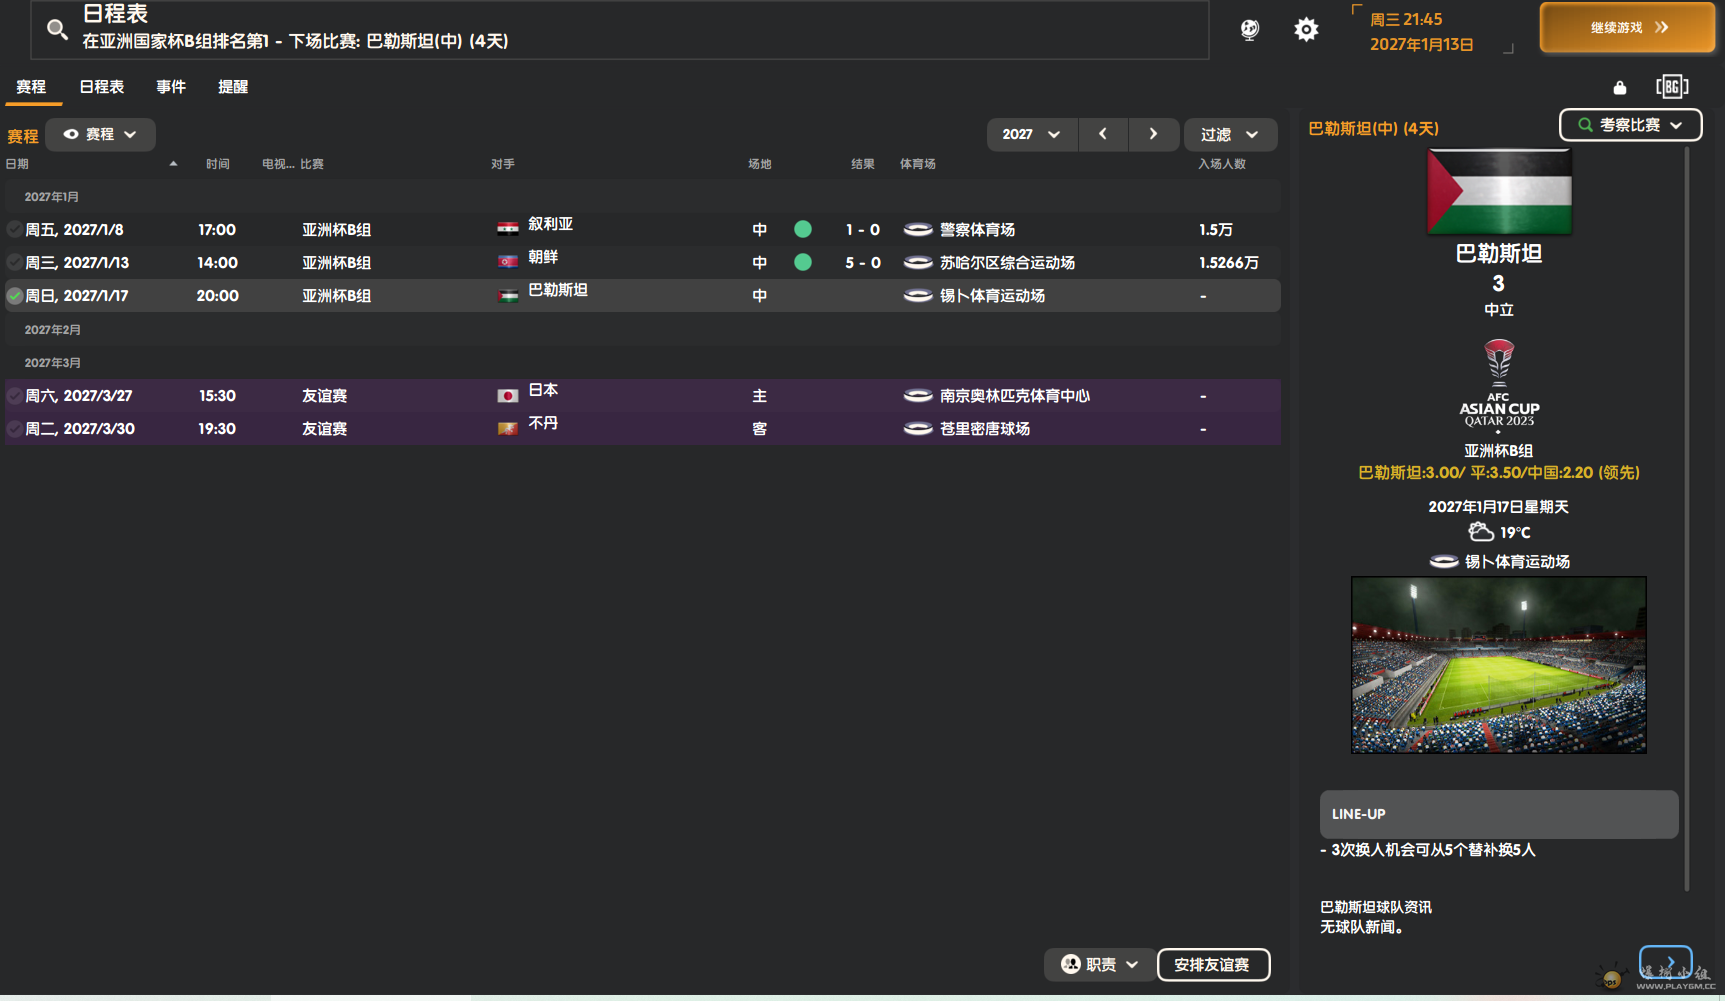Click stadium icon beside 锡卜体育运动场 in table

[x=918, y=295]
